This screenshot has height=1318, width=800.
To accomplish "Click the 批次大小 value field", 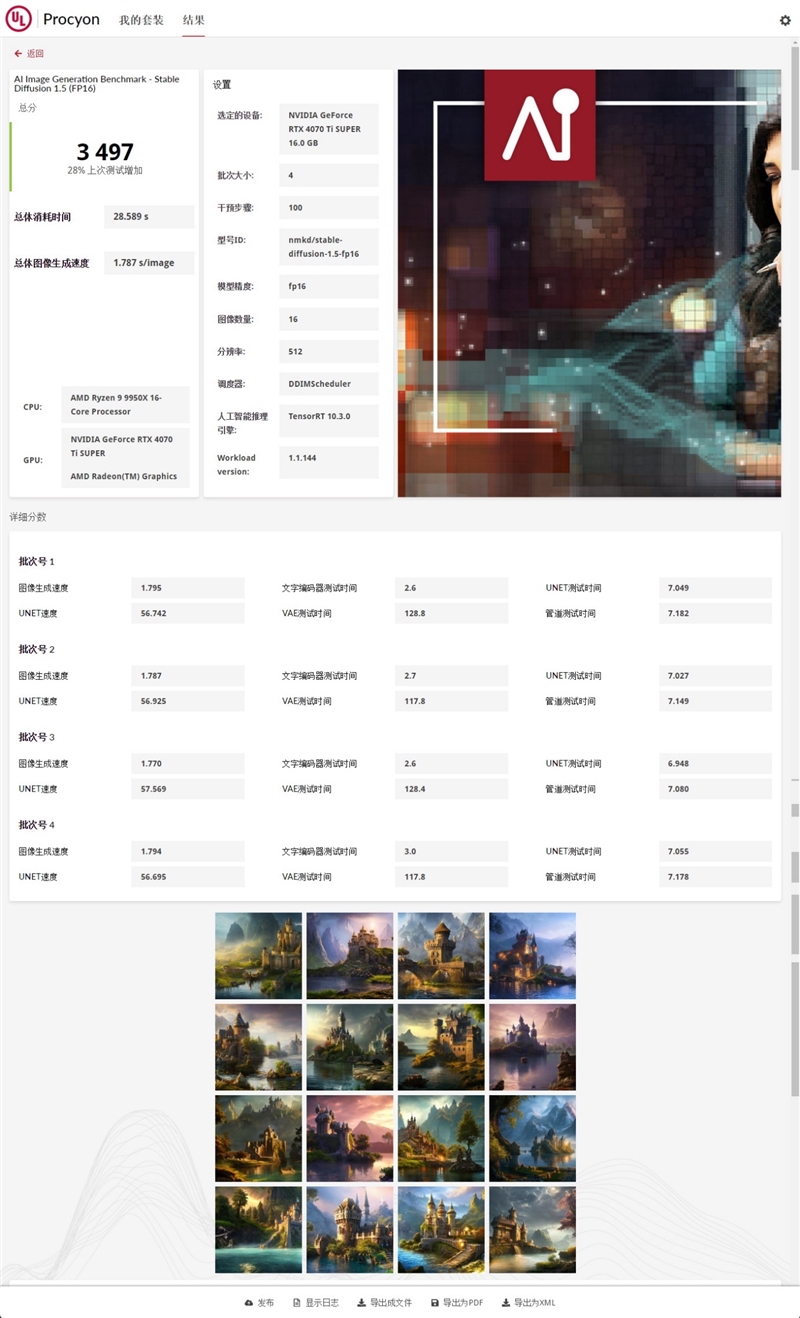I will [x=330, y=175].
